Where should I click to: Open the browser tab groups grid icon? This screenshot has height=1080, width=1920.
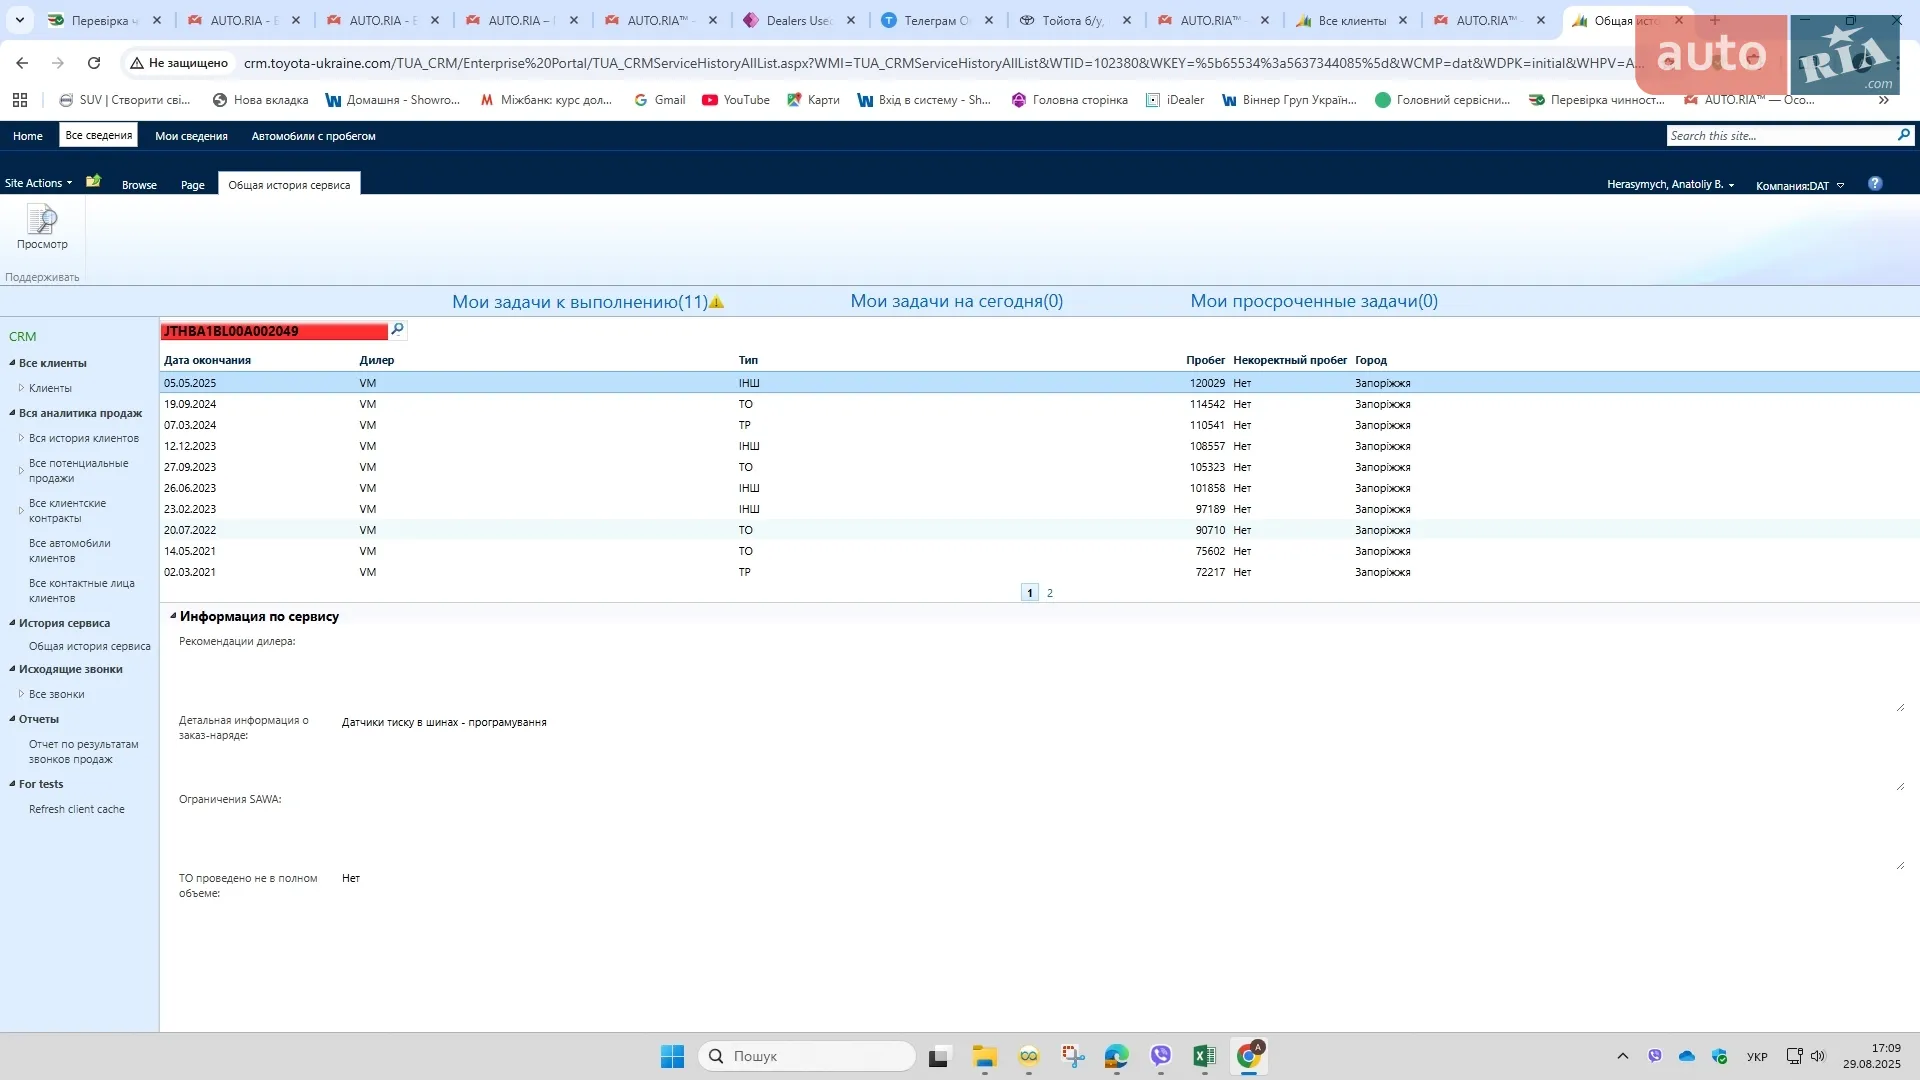pos(20,100)
